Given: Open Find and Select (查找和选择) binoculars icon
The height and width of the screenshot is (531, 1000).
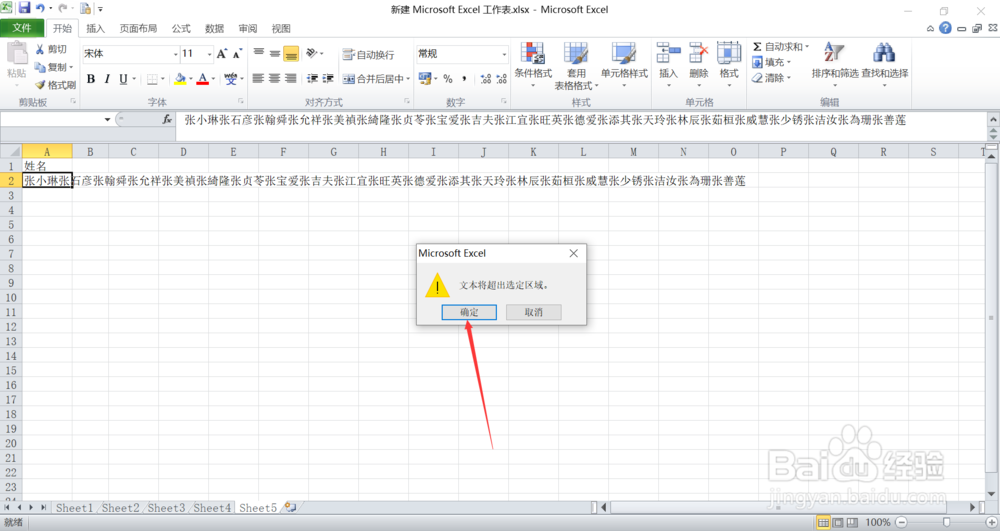Looking at the screenshot, I should tap(884, 54).
